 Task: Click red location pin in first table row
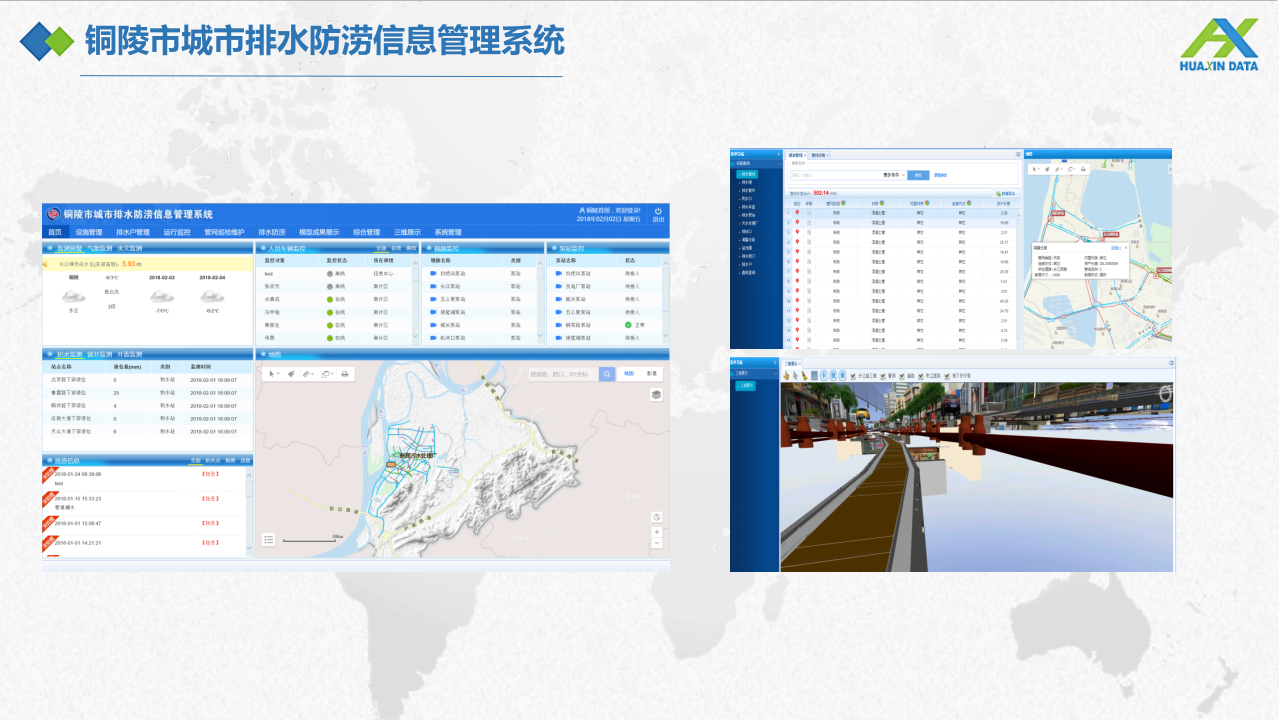click(797, 212)
